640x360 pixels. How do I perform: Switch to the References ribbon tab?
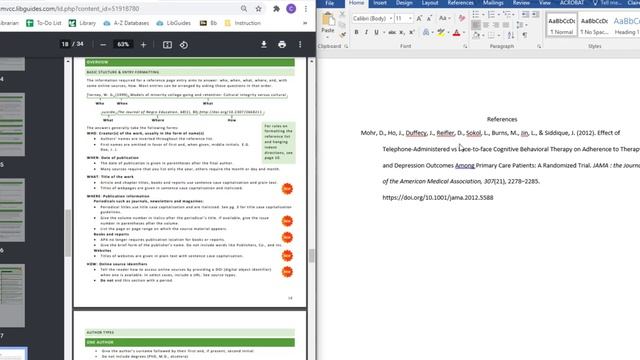coord(460,3)
